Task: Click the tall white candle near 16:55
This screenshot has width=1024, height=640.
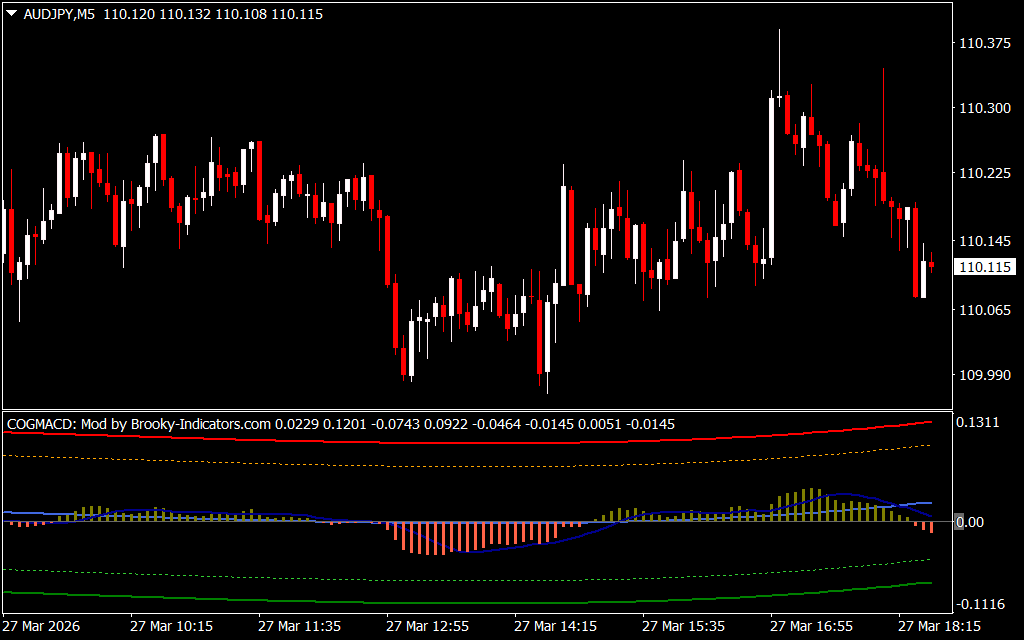Action: 771,180
